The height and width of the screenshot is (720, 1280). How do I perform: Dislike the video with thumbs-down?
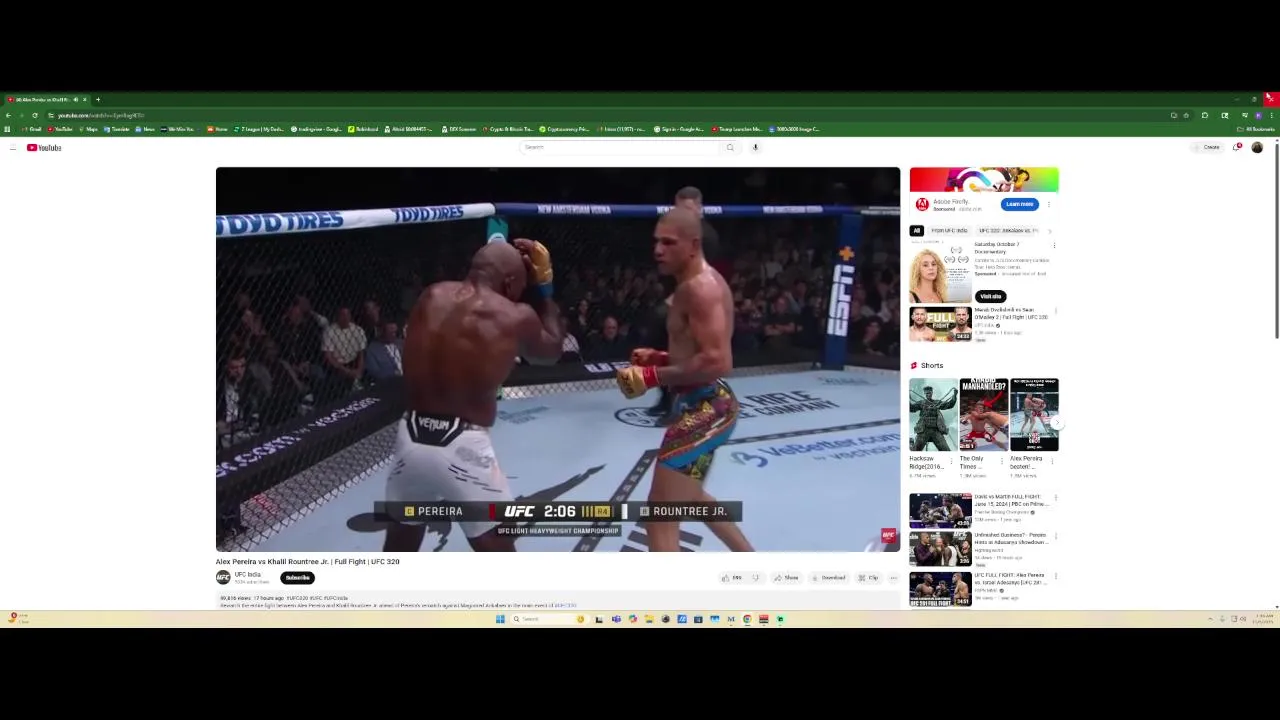(755, 578)
